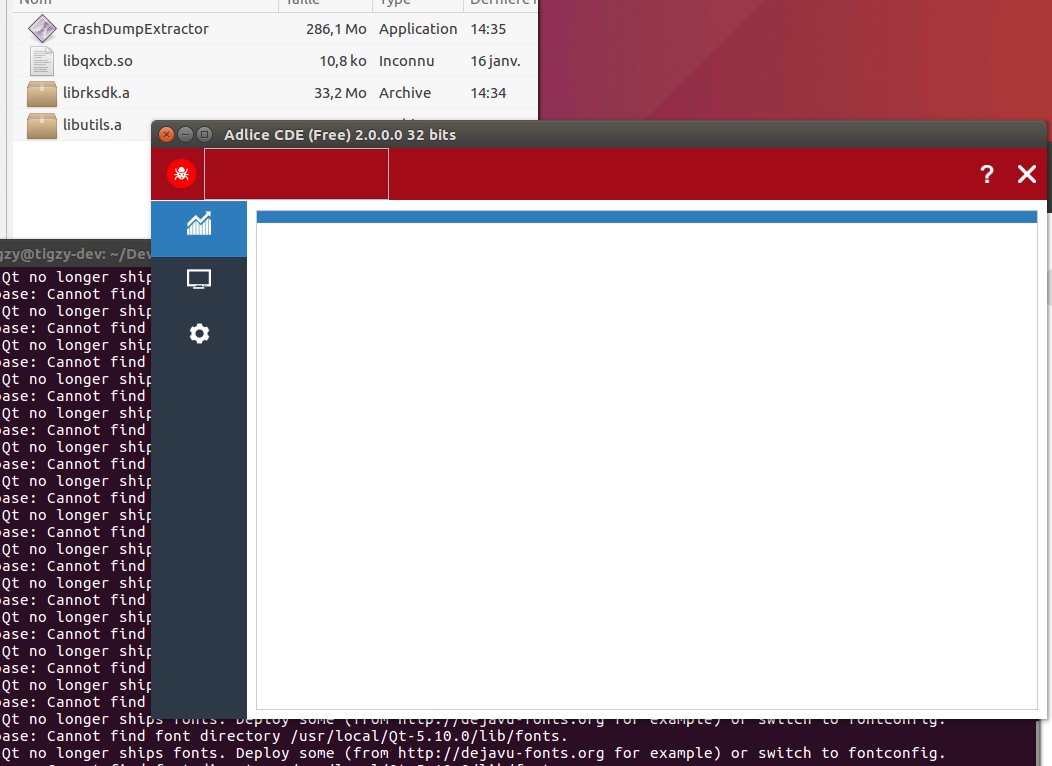Viewport: 1052px width, 766px height.
Task: Click the question mark help icon
Action: click(986, 174)
